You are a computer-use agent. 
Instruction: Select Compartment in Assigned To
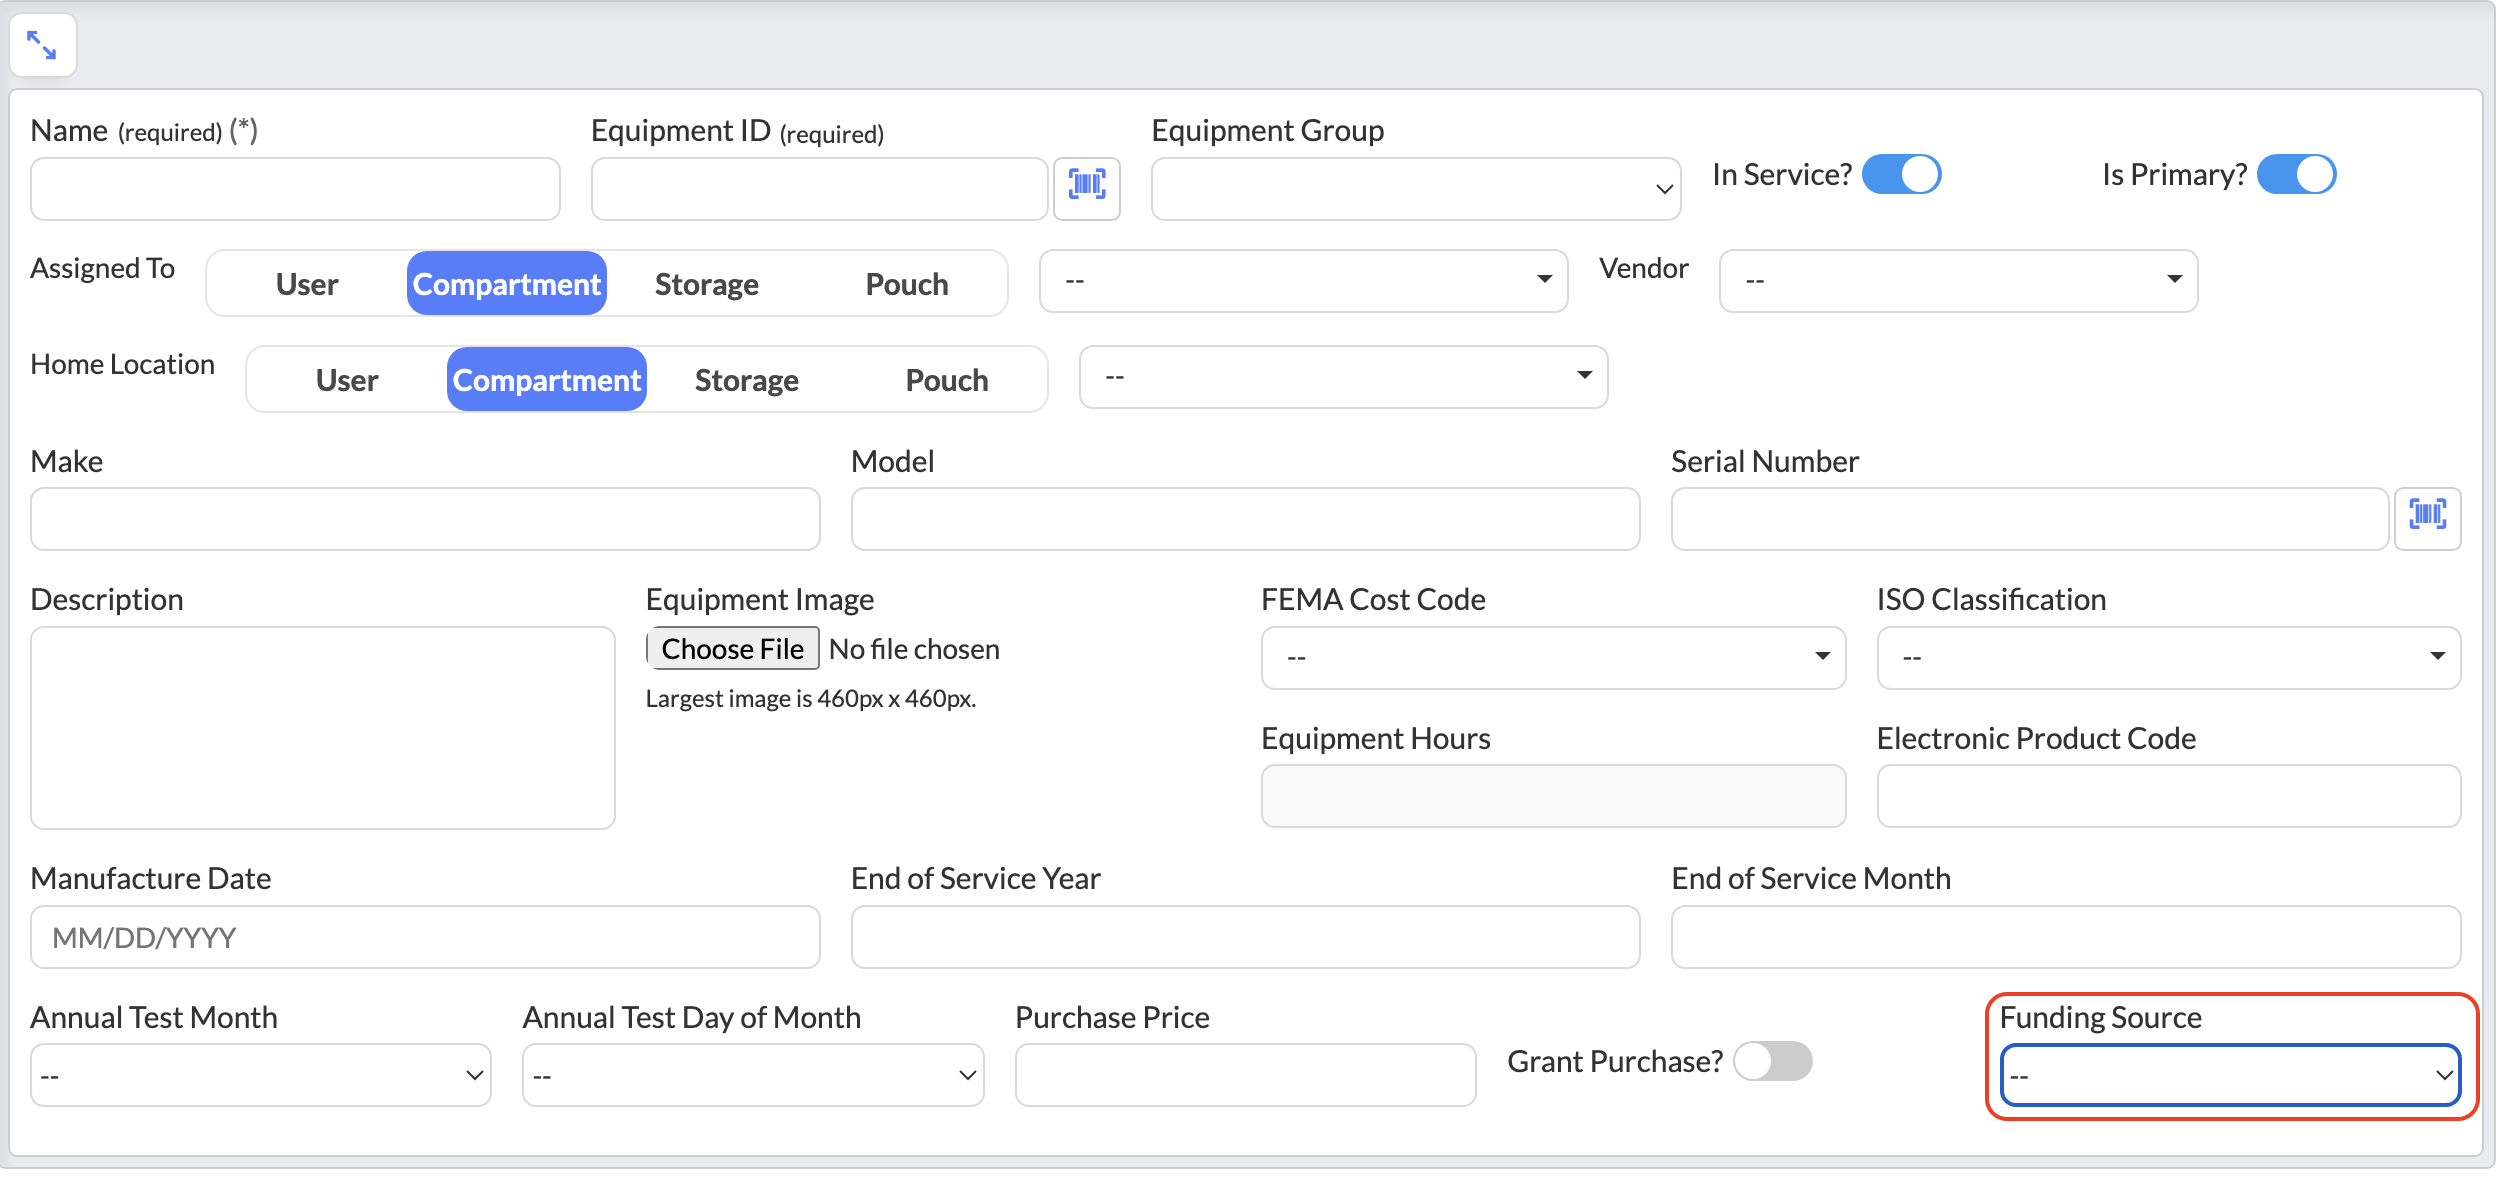coord(507,284)
